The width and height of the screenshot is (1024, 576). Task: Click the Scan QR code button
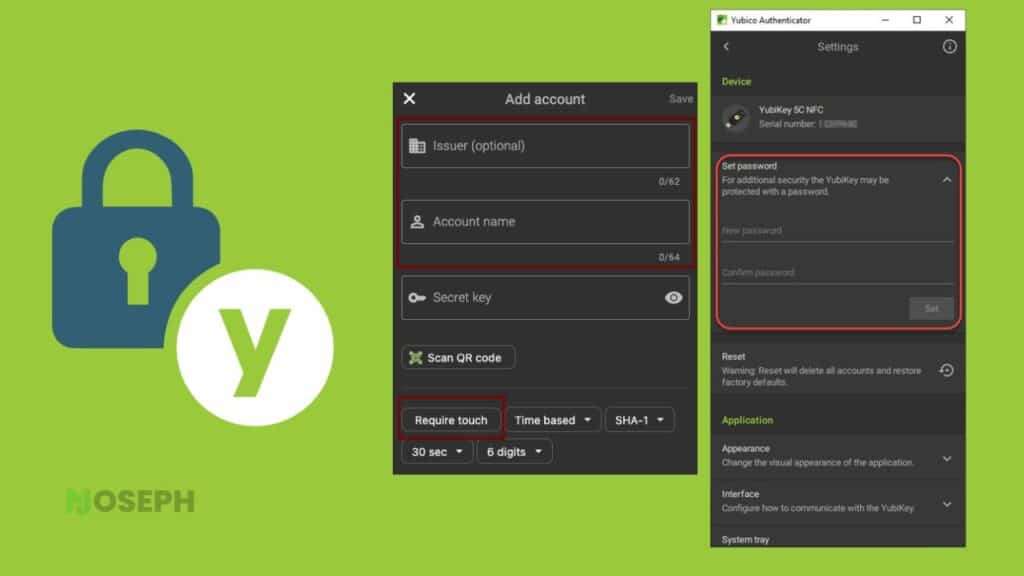[x=458, y=358]
